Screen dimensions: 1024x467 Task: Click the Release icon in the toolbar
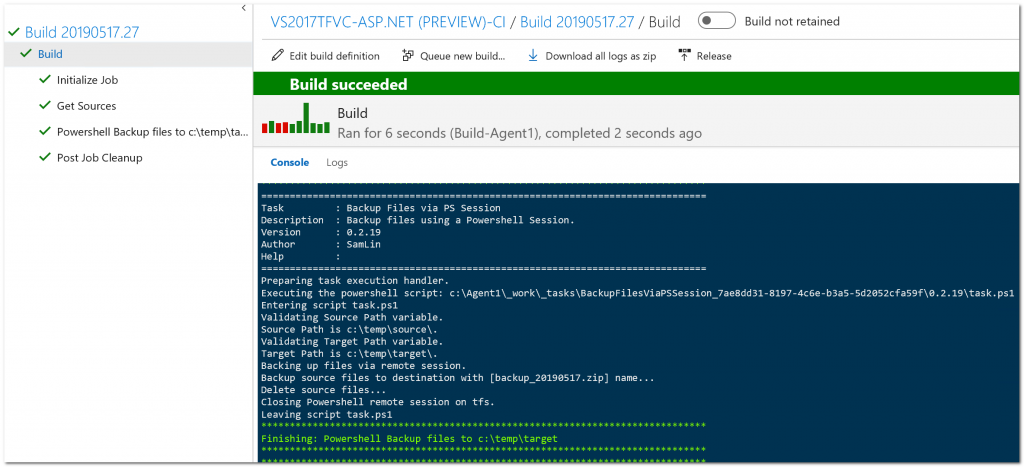684,56
